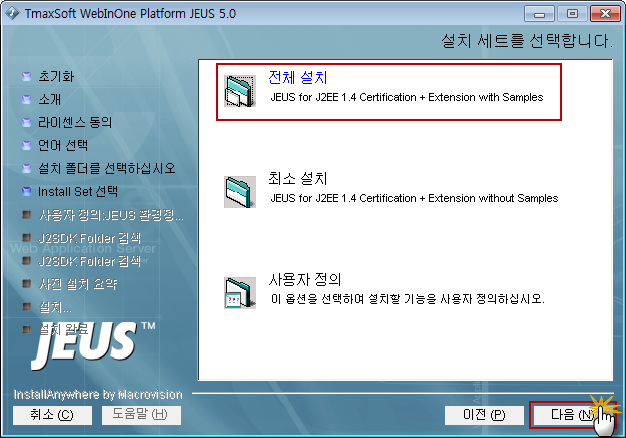Click the 사용자 정의:JEUS 환경정... step
This screenshot has height=438, width=626.
[x=111, y=216]
